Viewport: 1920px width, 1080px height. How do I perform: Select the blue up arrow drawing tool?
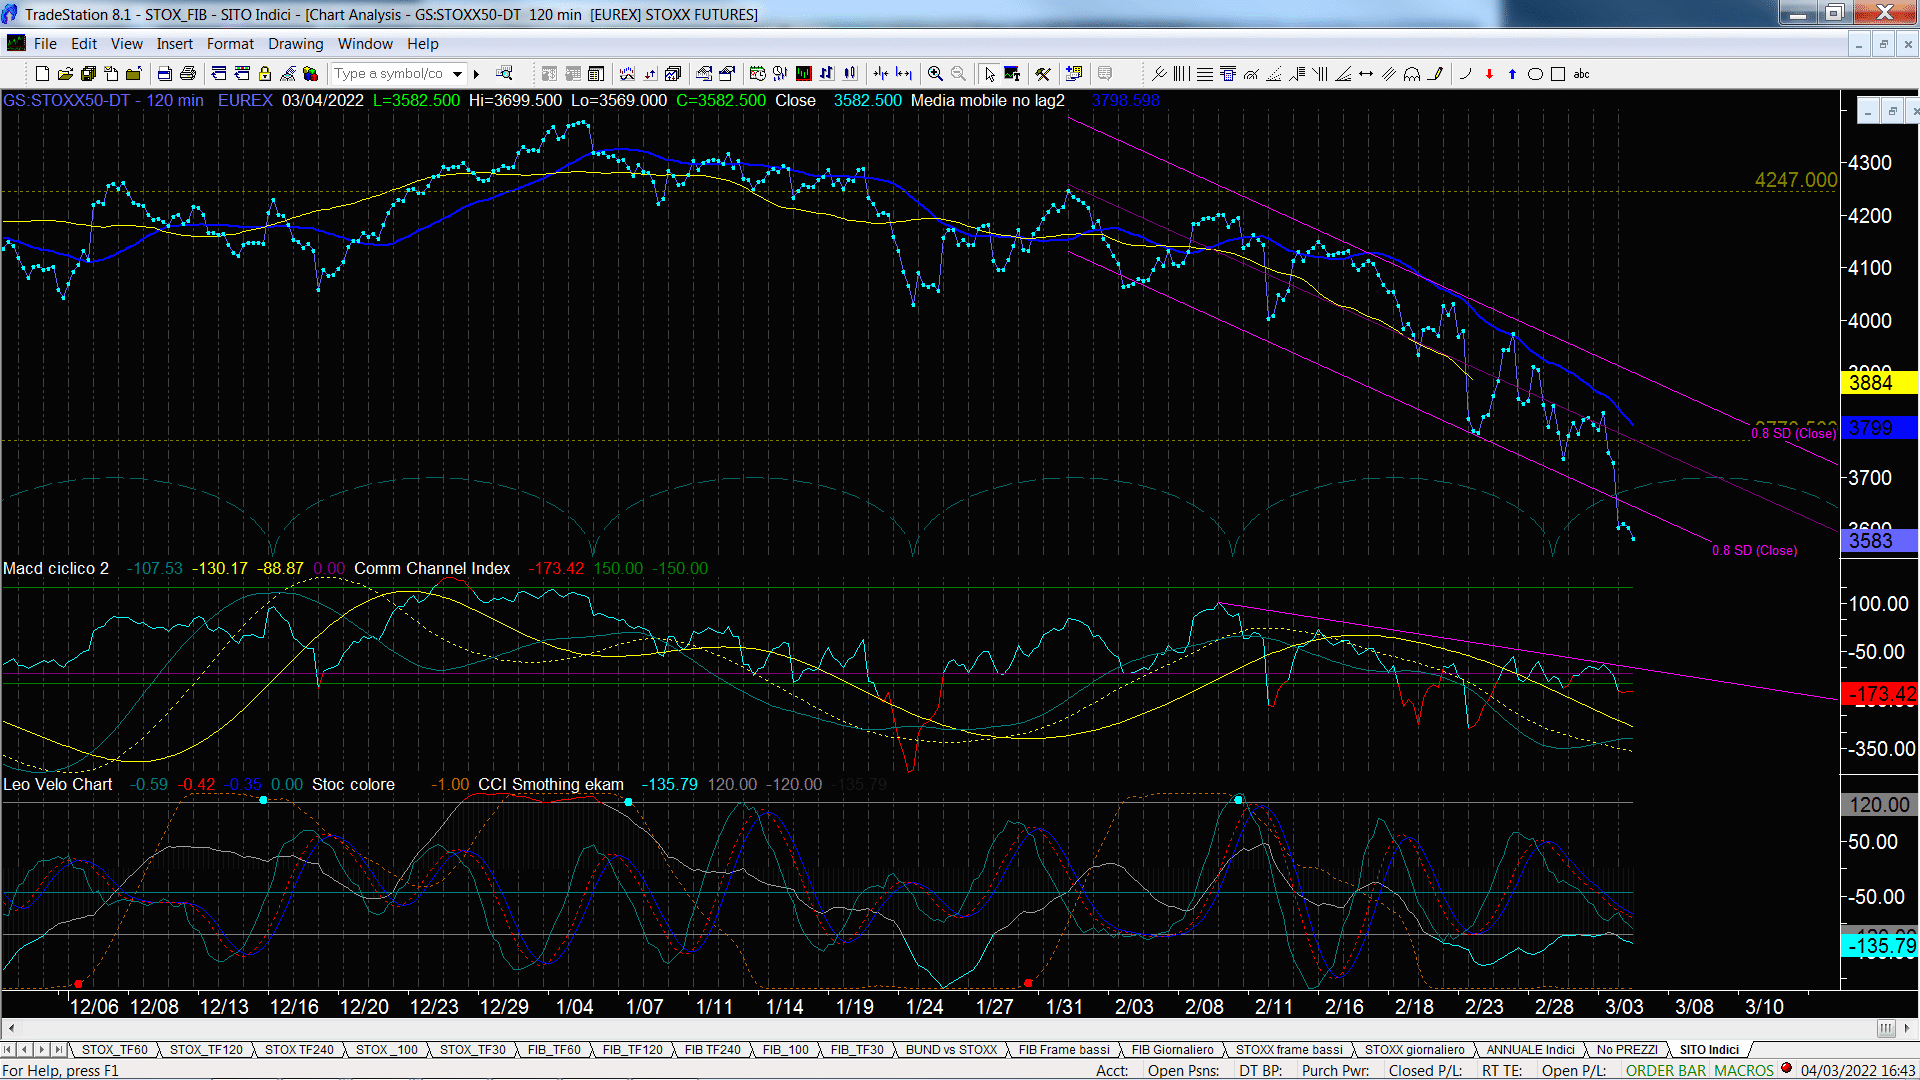click(1512, 73)
